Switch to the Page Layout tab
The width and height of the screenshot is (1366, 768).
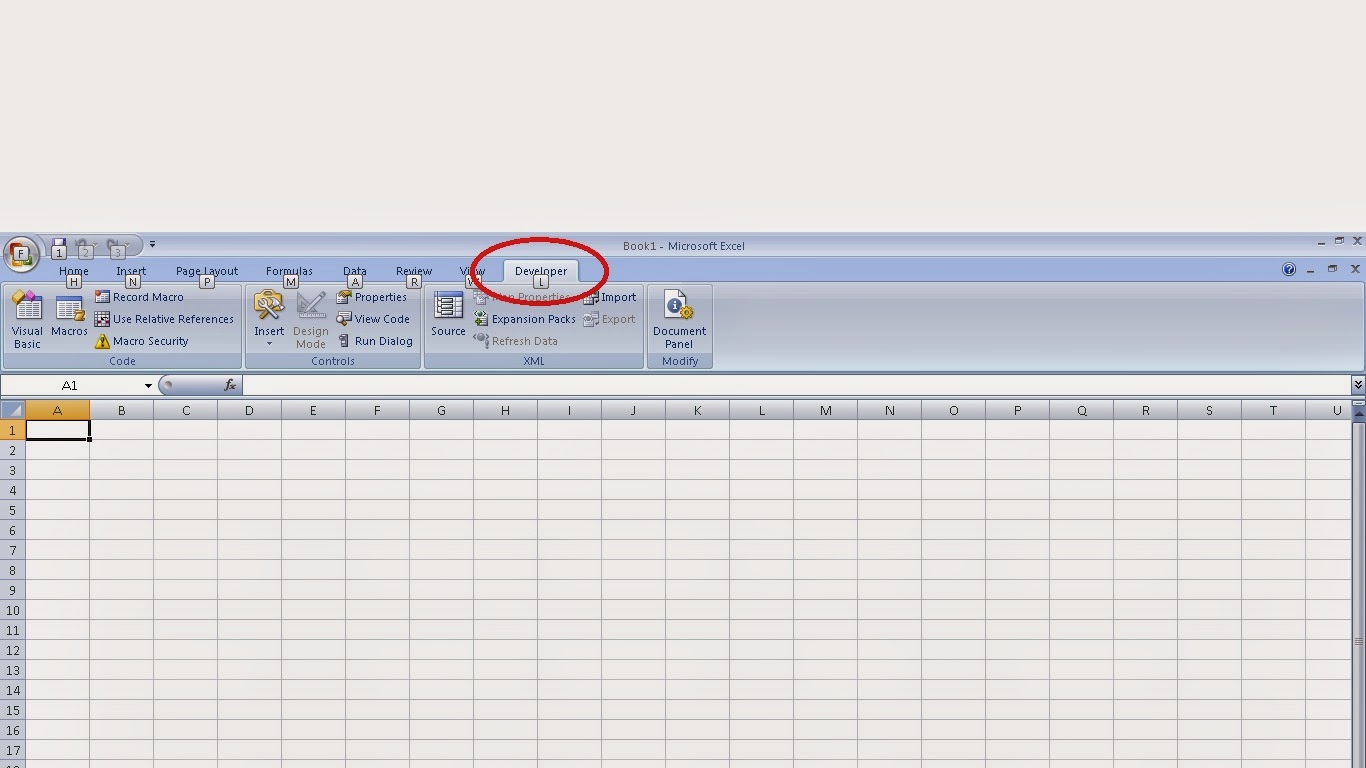(207, 271)
